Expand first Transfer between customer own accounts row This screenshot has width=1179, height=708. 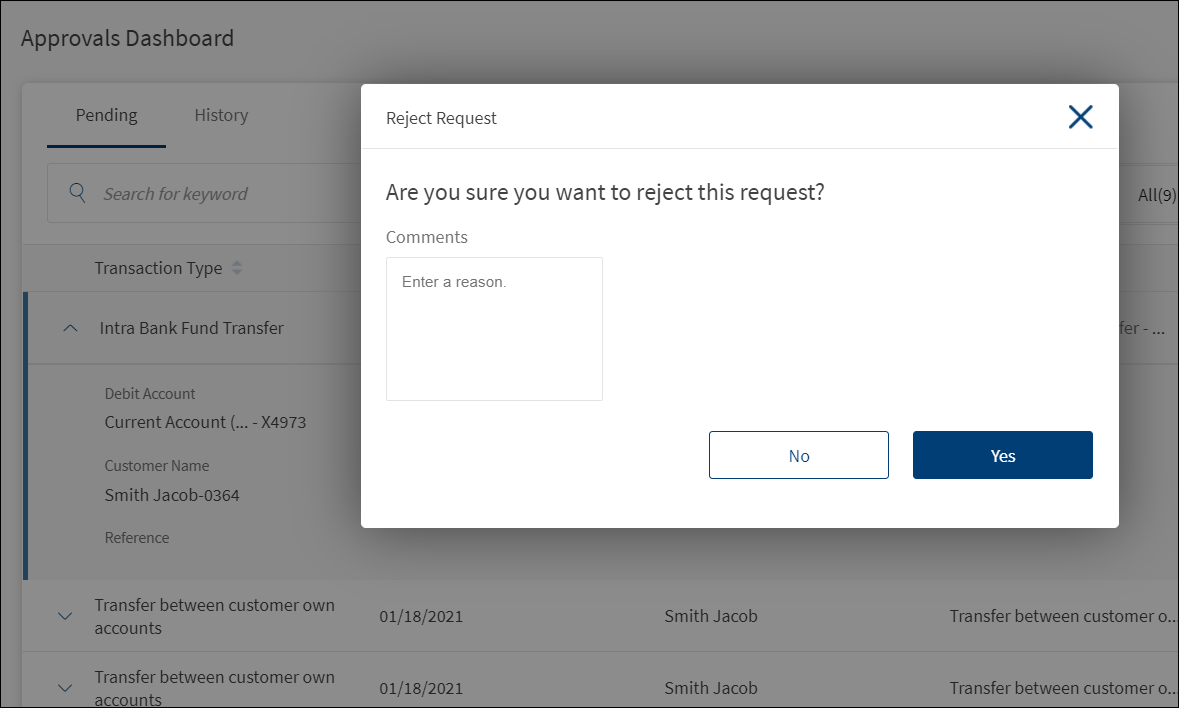click(x=65, y=616)
